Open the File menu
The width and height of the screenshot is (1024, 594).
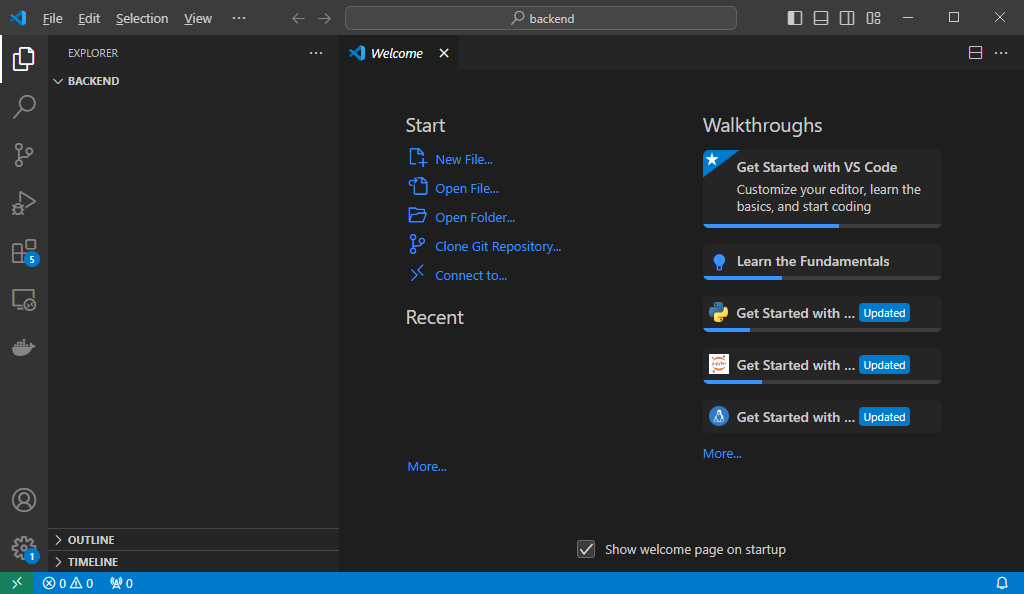52,18
